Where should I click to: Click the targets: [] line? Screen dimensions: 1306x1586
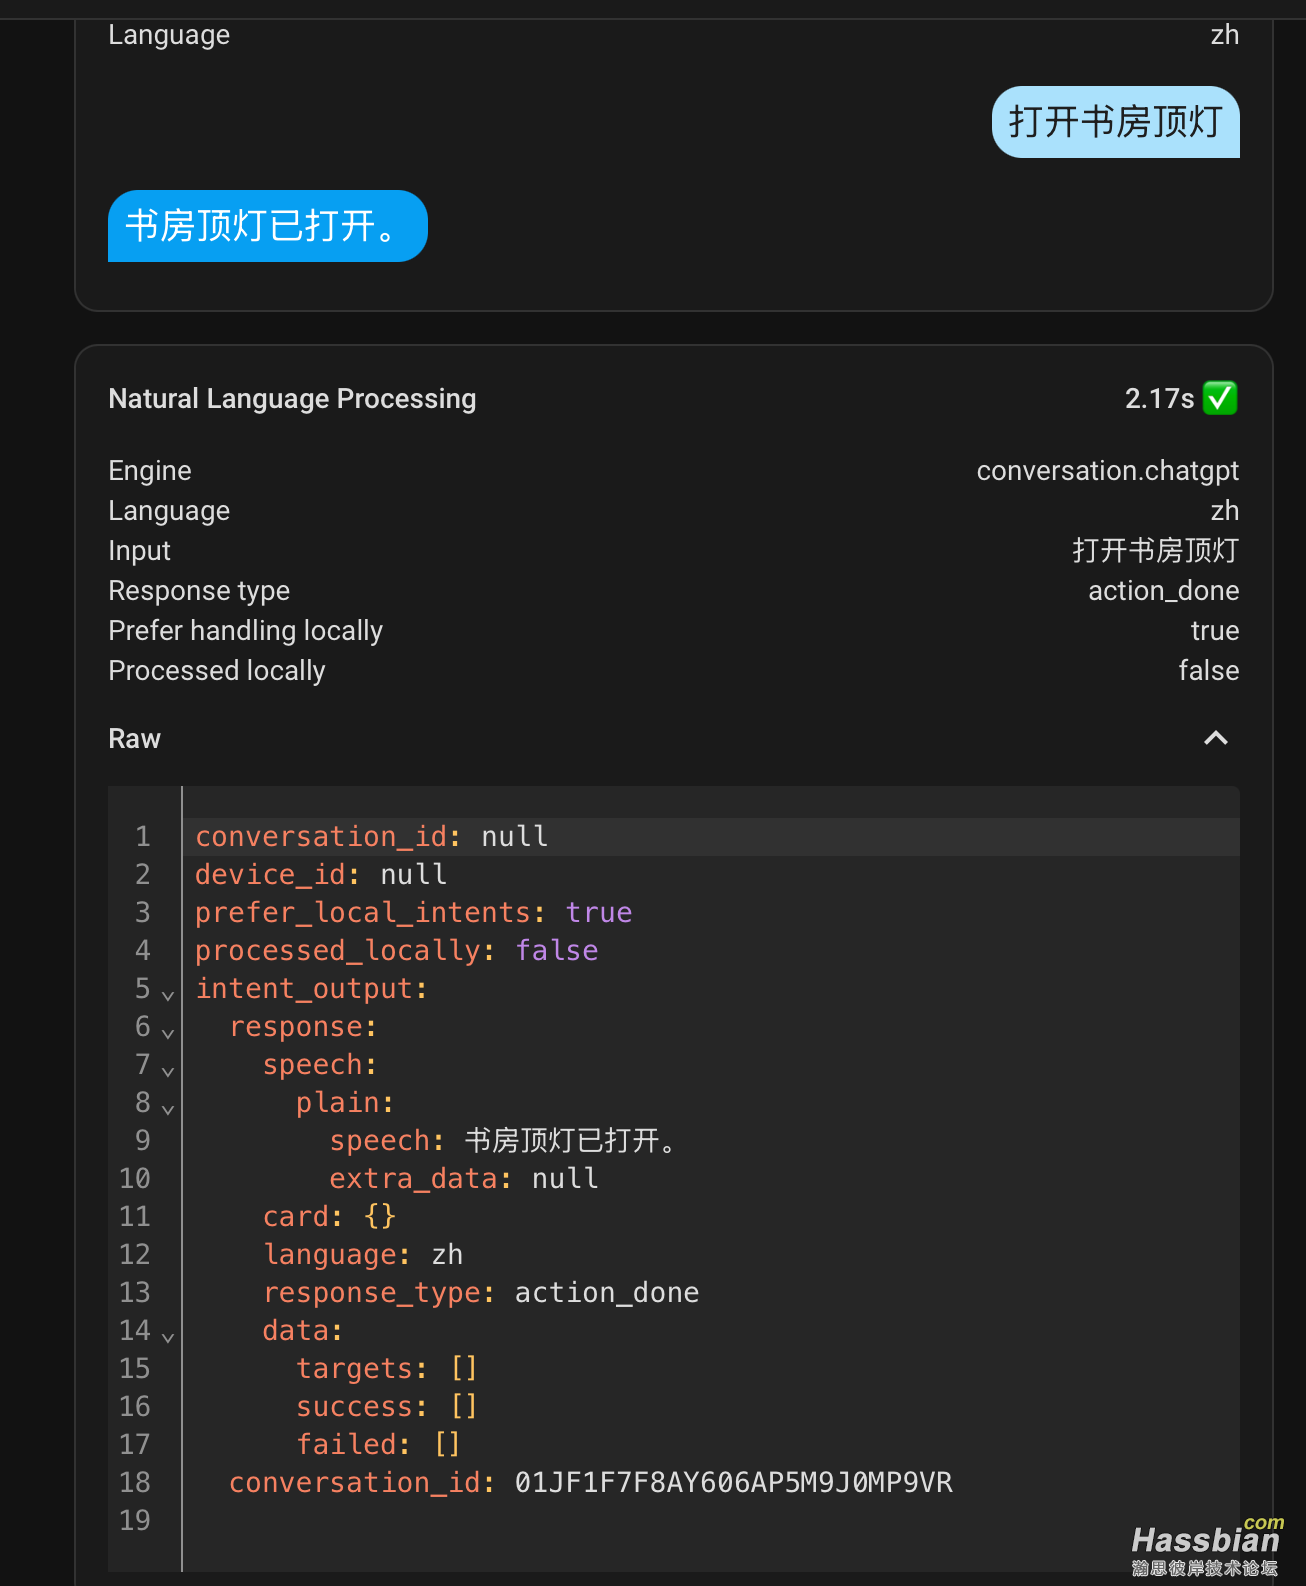click(x=388, y=1368)
